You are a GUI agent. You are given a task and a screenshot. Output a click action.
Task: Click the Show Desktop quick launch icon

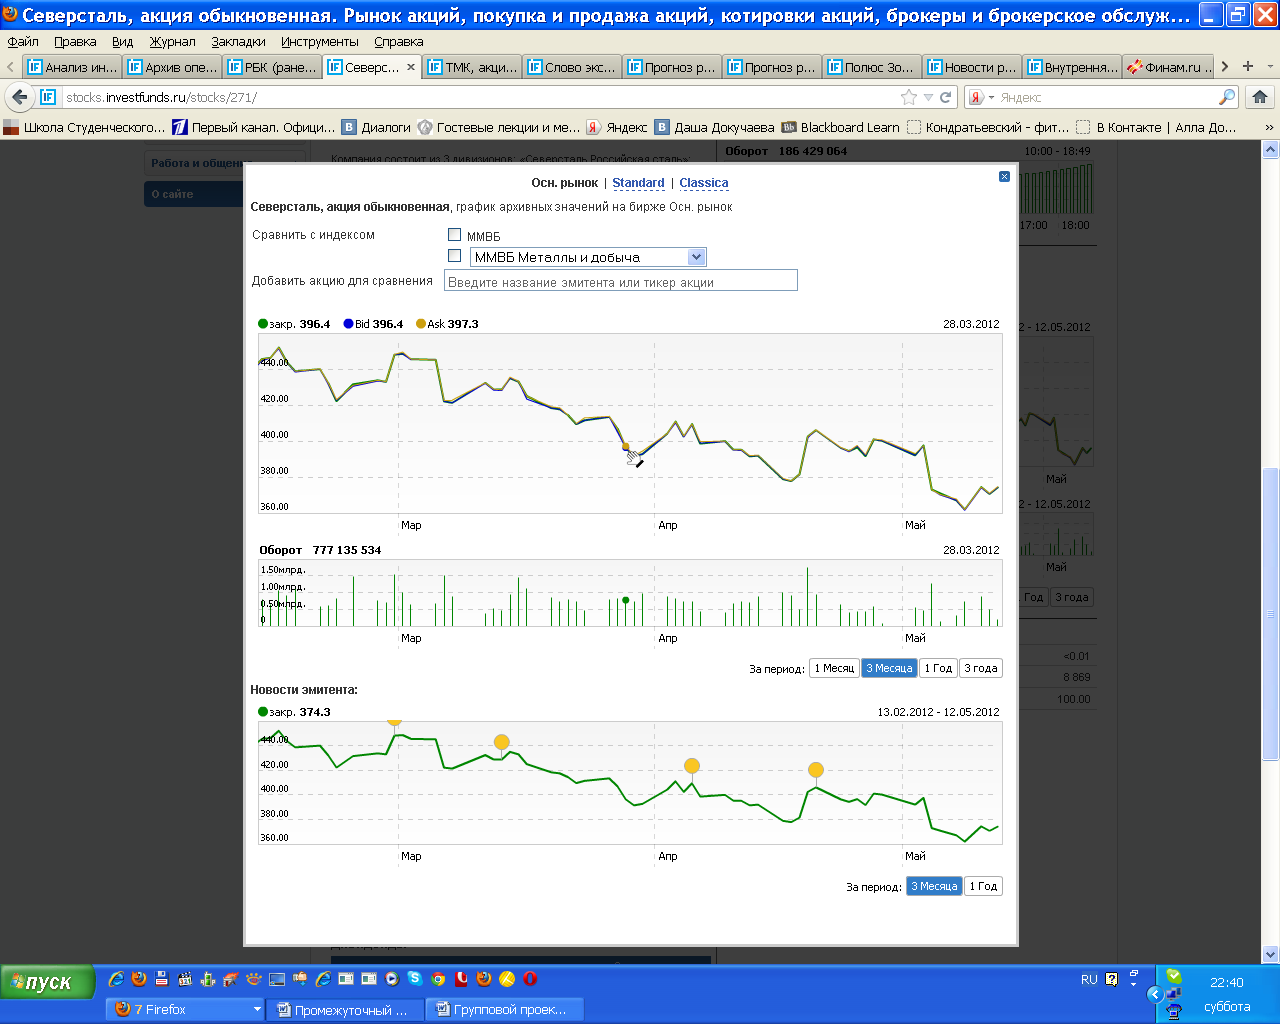277,979
